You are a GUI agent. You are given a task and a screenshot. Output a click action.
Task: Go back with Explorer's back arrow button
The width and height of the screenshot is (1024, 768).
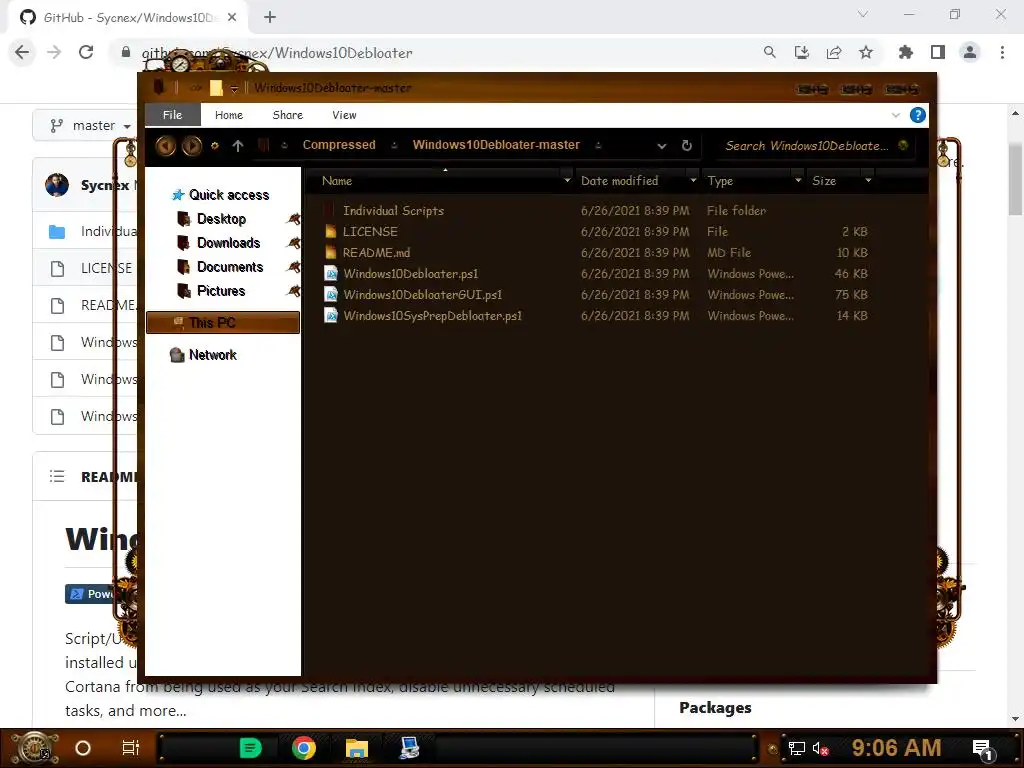[165, 146]
